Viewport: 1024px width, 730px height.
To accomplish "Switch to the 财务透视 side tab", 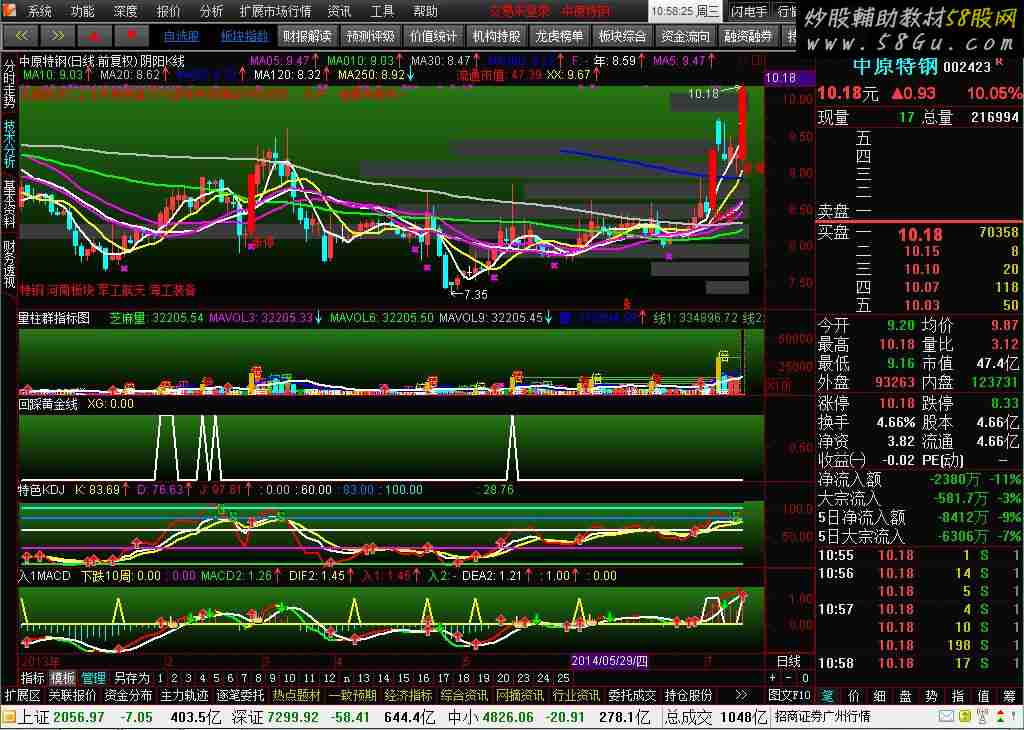I will coord(9,264).
